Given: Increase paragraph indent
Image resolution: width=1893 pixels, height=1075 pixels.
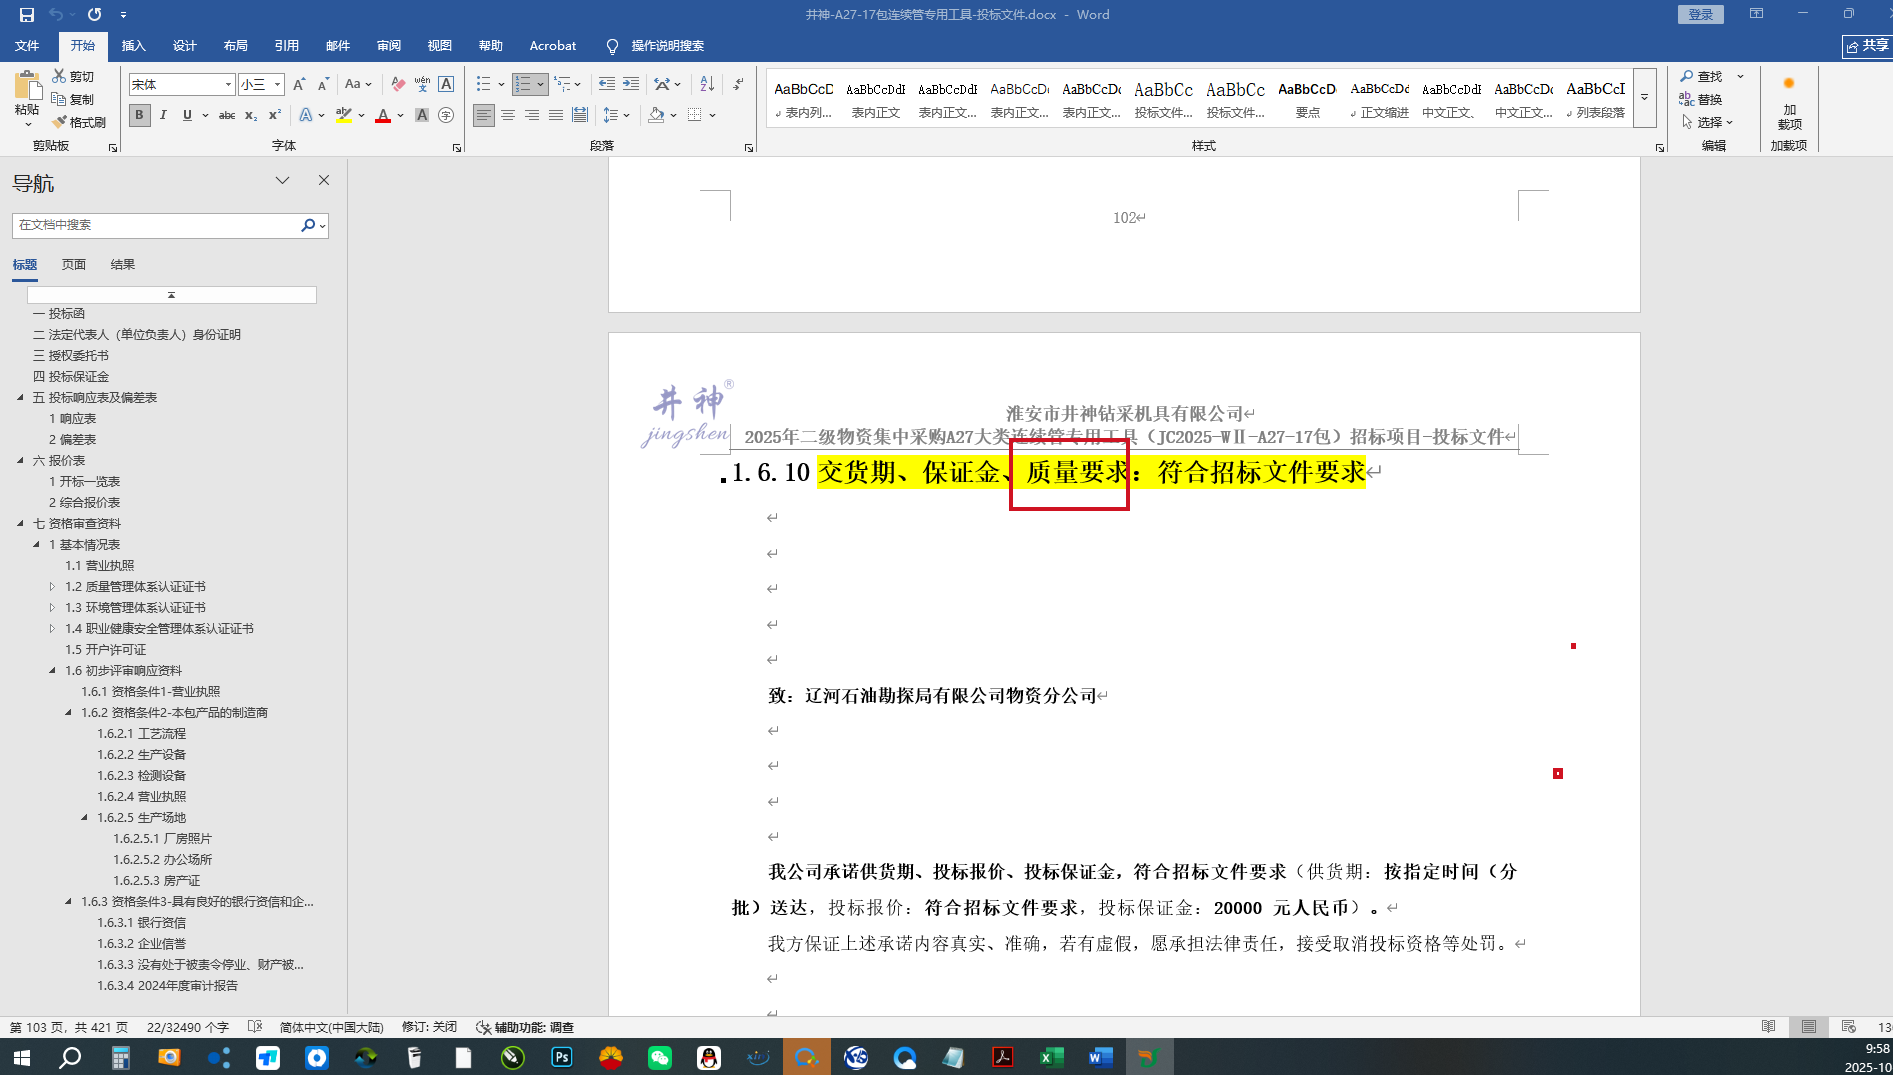Looking at the screenshot, I should coord(631,85).
